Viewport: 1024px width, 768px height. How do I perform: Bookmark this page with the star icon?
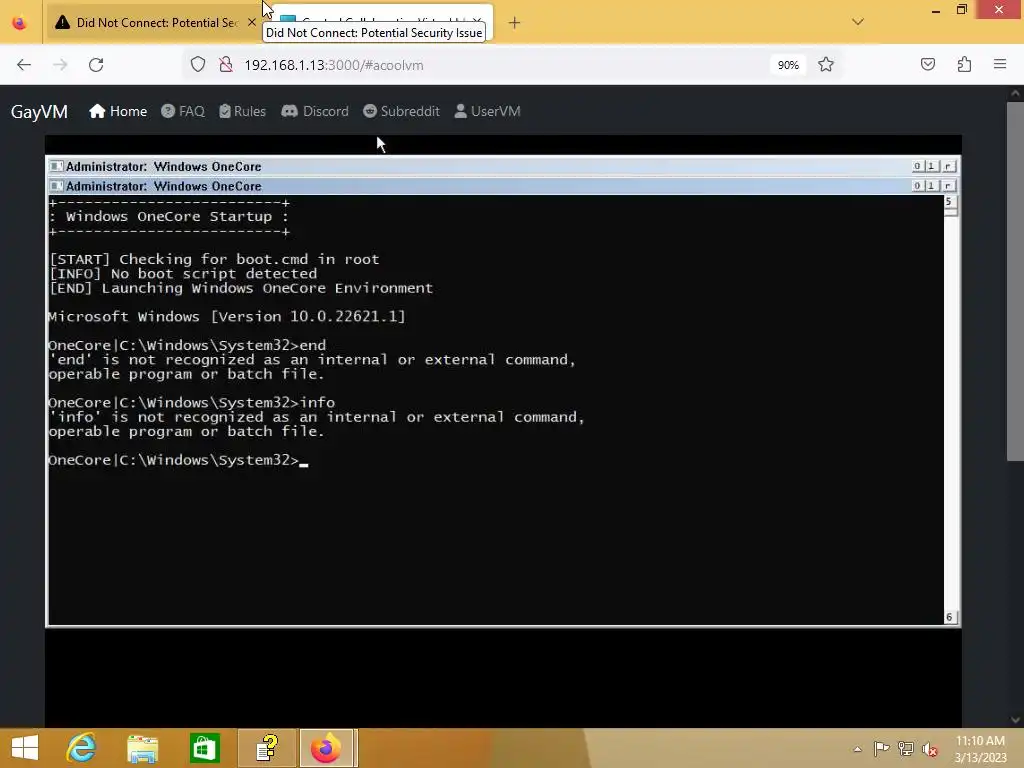pyautogui.click(x=825, y=65)
